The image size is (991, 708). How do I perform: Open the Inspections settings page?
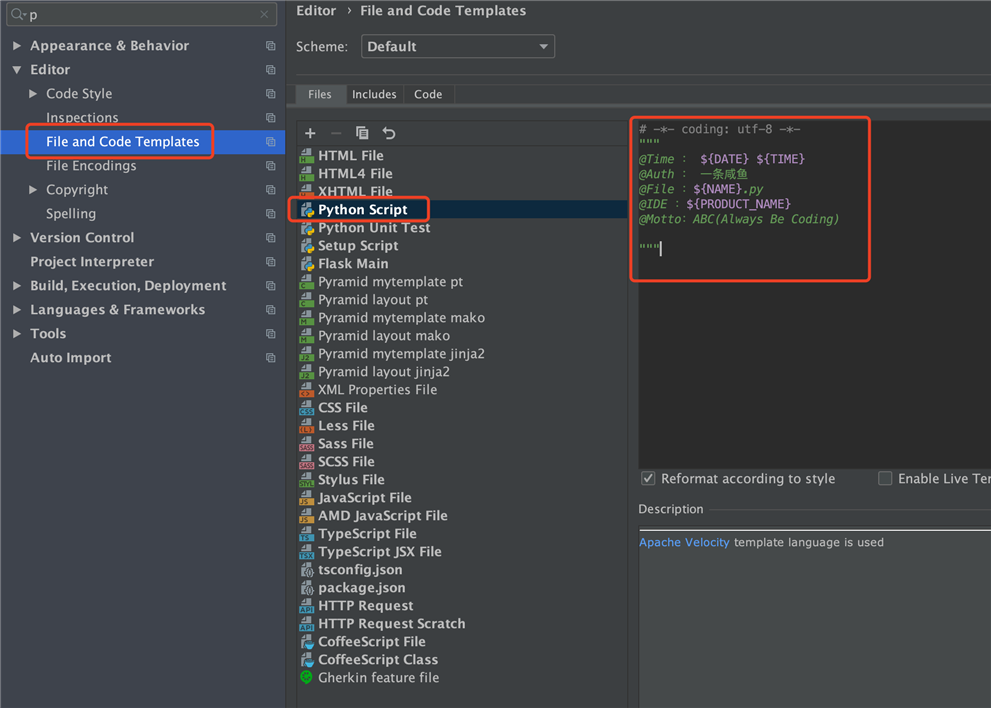[82, 118]
